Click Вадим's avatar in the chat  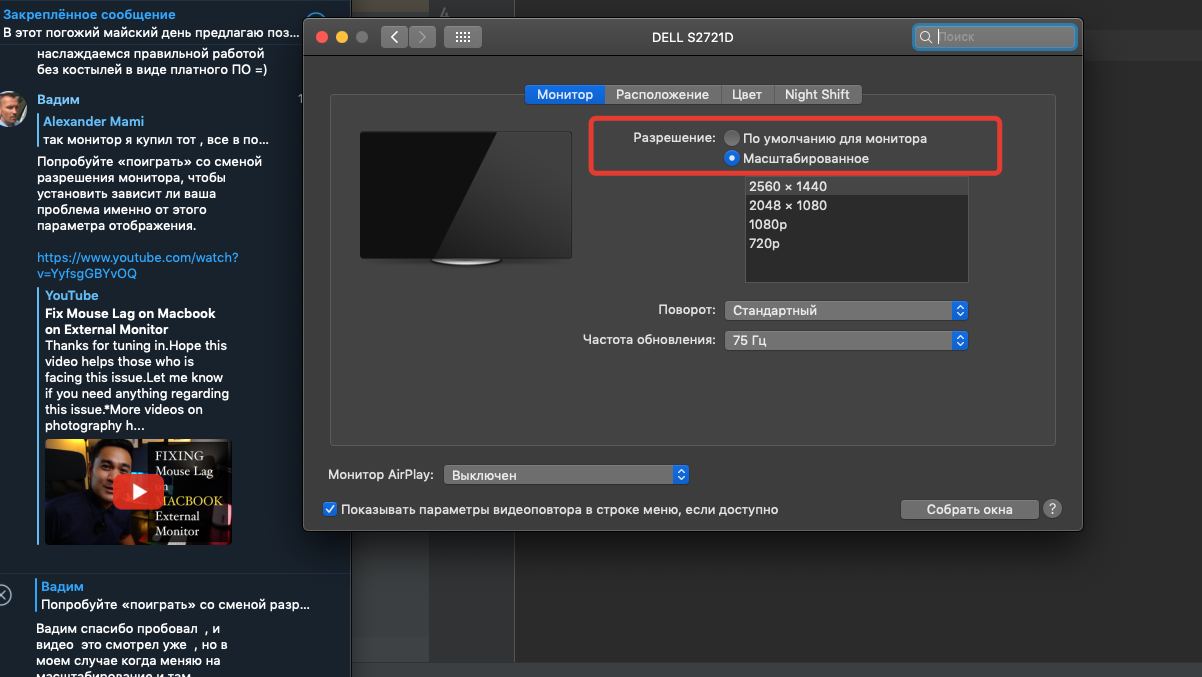click(x=12, y=108)
